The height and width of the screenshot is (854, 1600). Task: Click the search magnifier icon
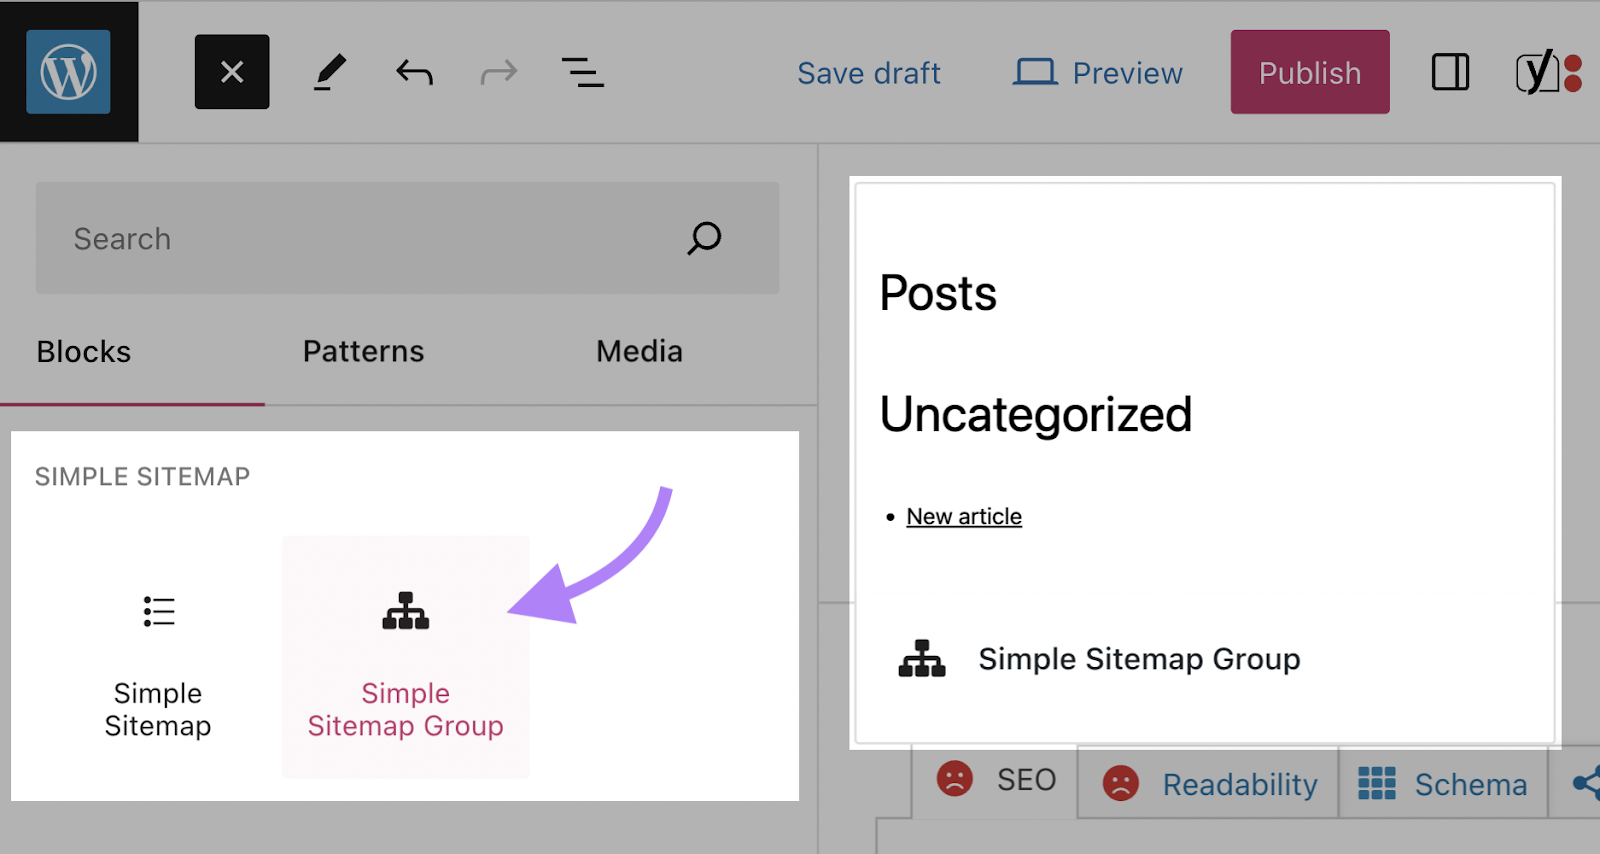point(704,238)
